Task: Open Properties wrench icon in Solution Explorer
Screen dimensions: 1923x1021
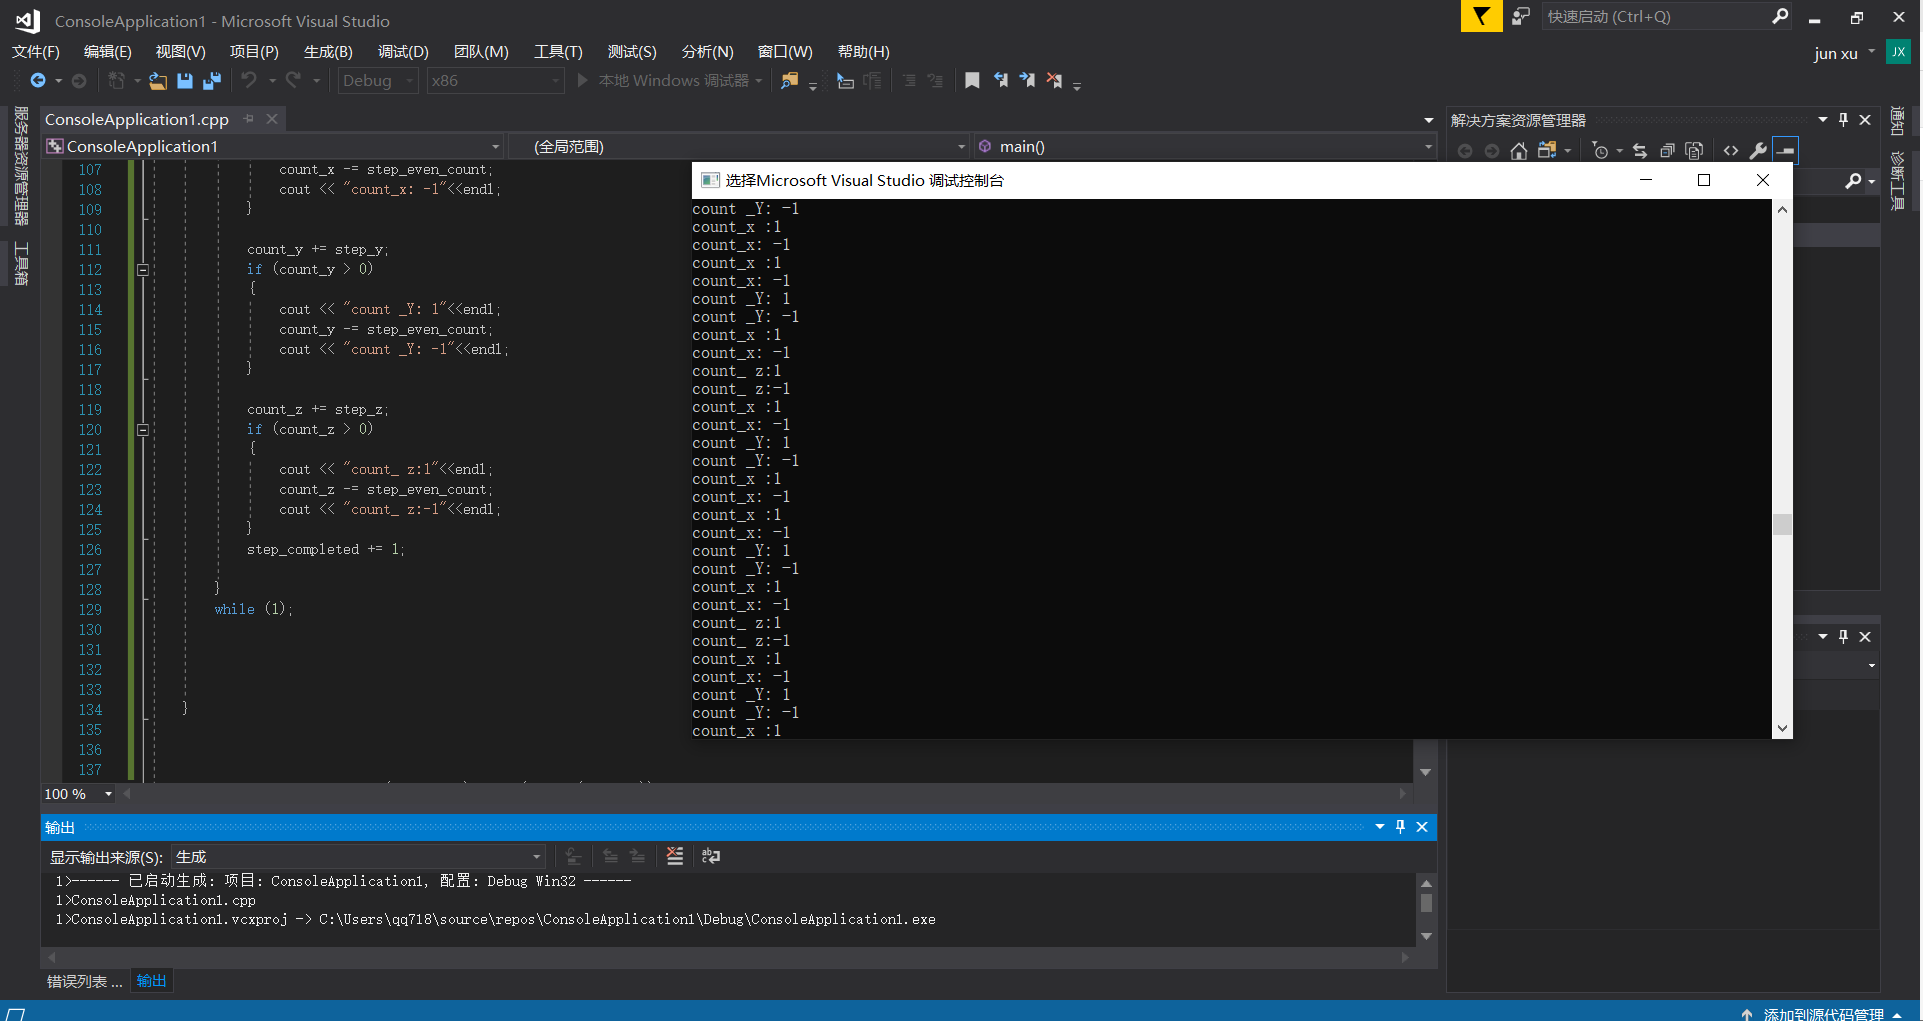Action: coord(1758,150)
